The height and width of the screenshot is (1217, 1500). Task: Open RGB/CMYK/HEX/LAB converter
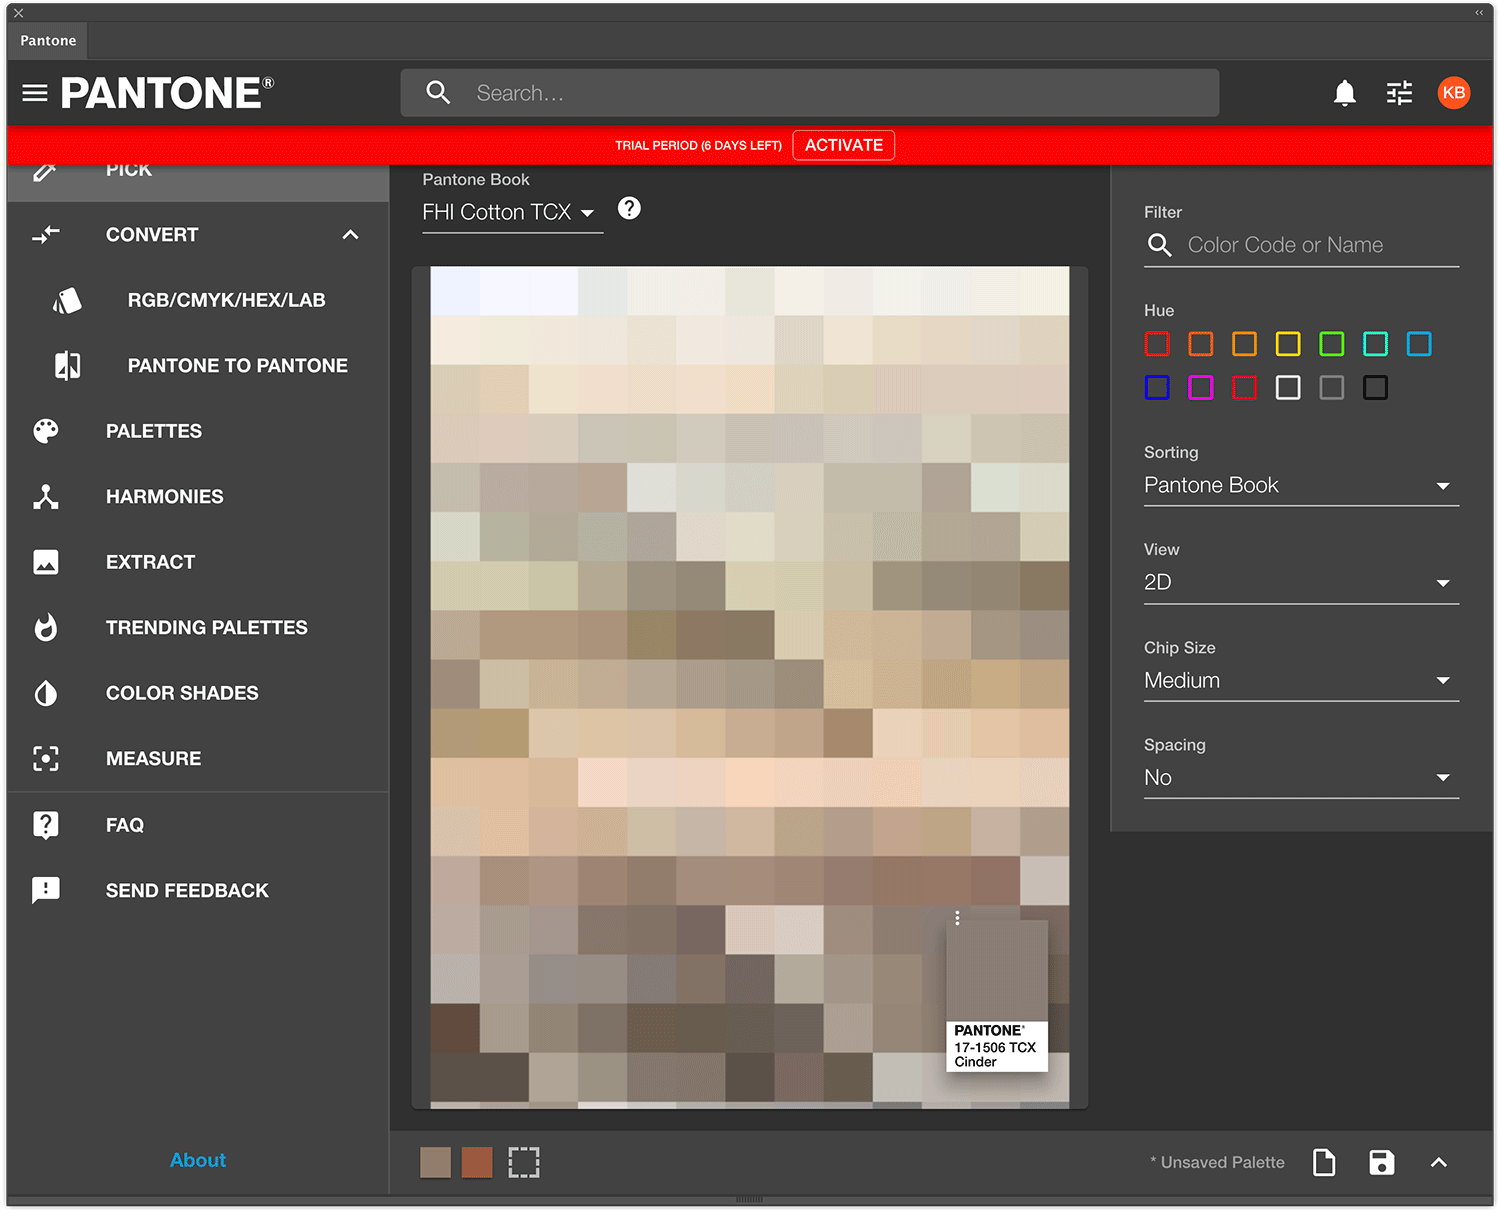(x=226, y=300)
